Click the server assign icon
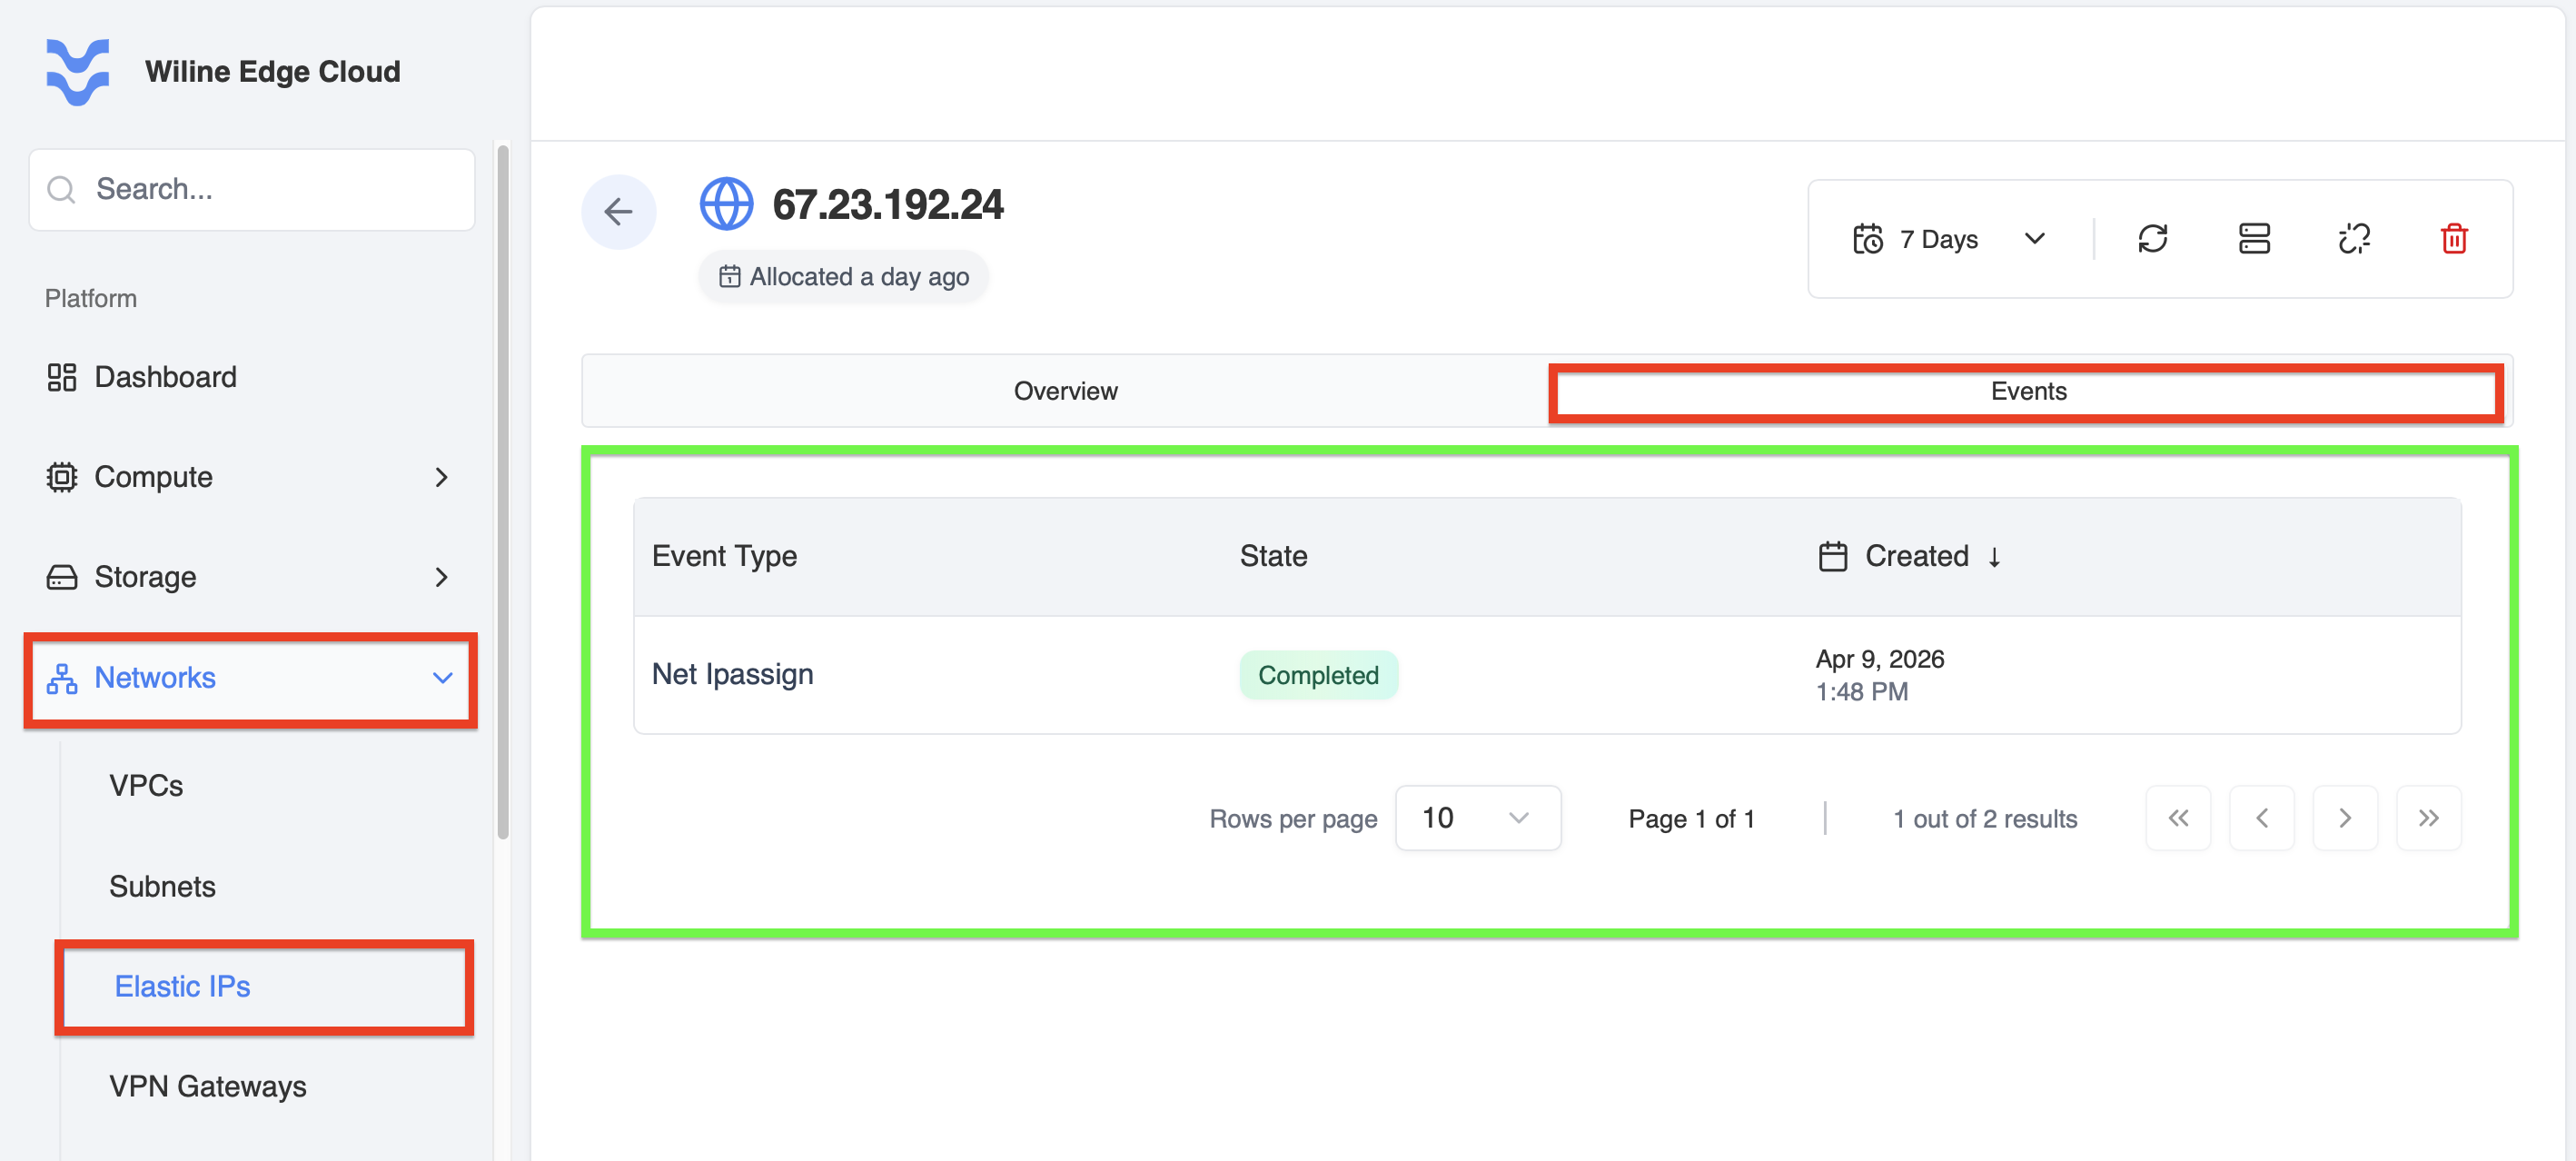The width and height of the screenshot is (2576, 1161). pos(2253,239)
